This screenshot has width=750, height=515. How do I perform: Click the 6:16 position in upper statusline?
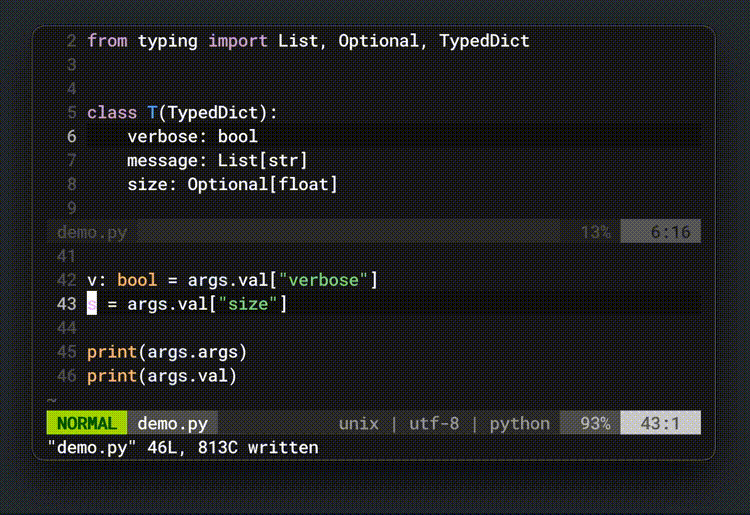point(670,232)
